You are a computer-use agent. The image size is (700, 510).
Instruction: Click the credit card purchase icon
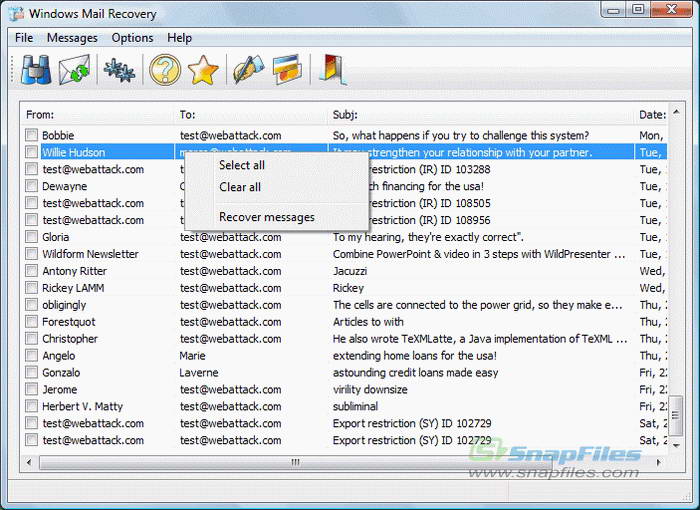click(x=287, y=69)
